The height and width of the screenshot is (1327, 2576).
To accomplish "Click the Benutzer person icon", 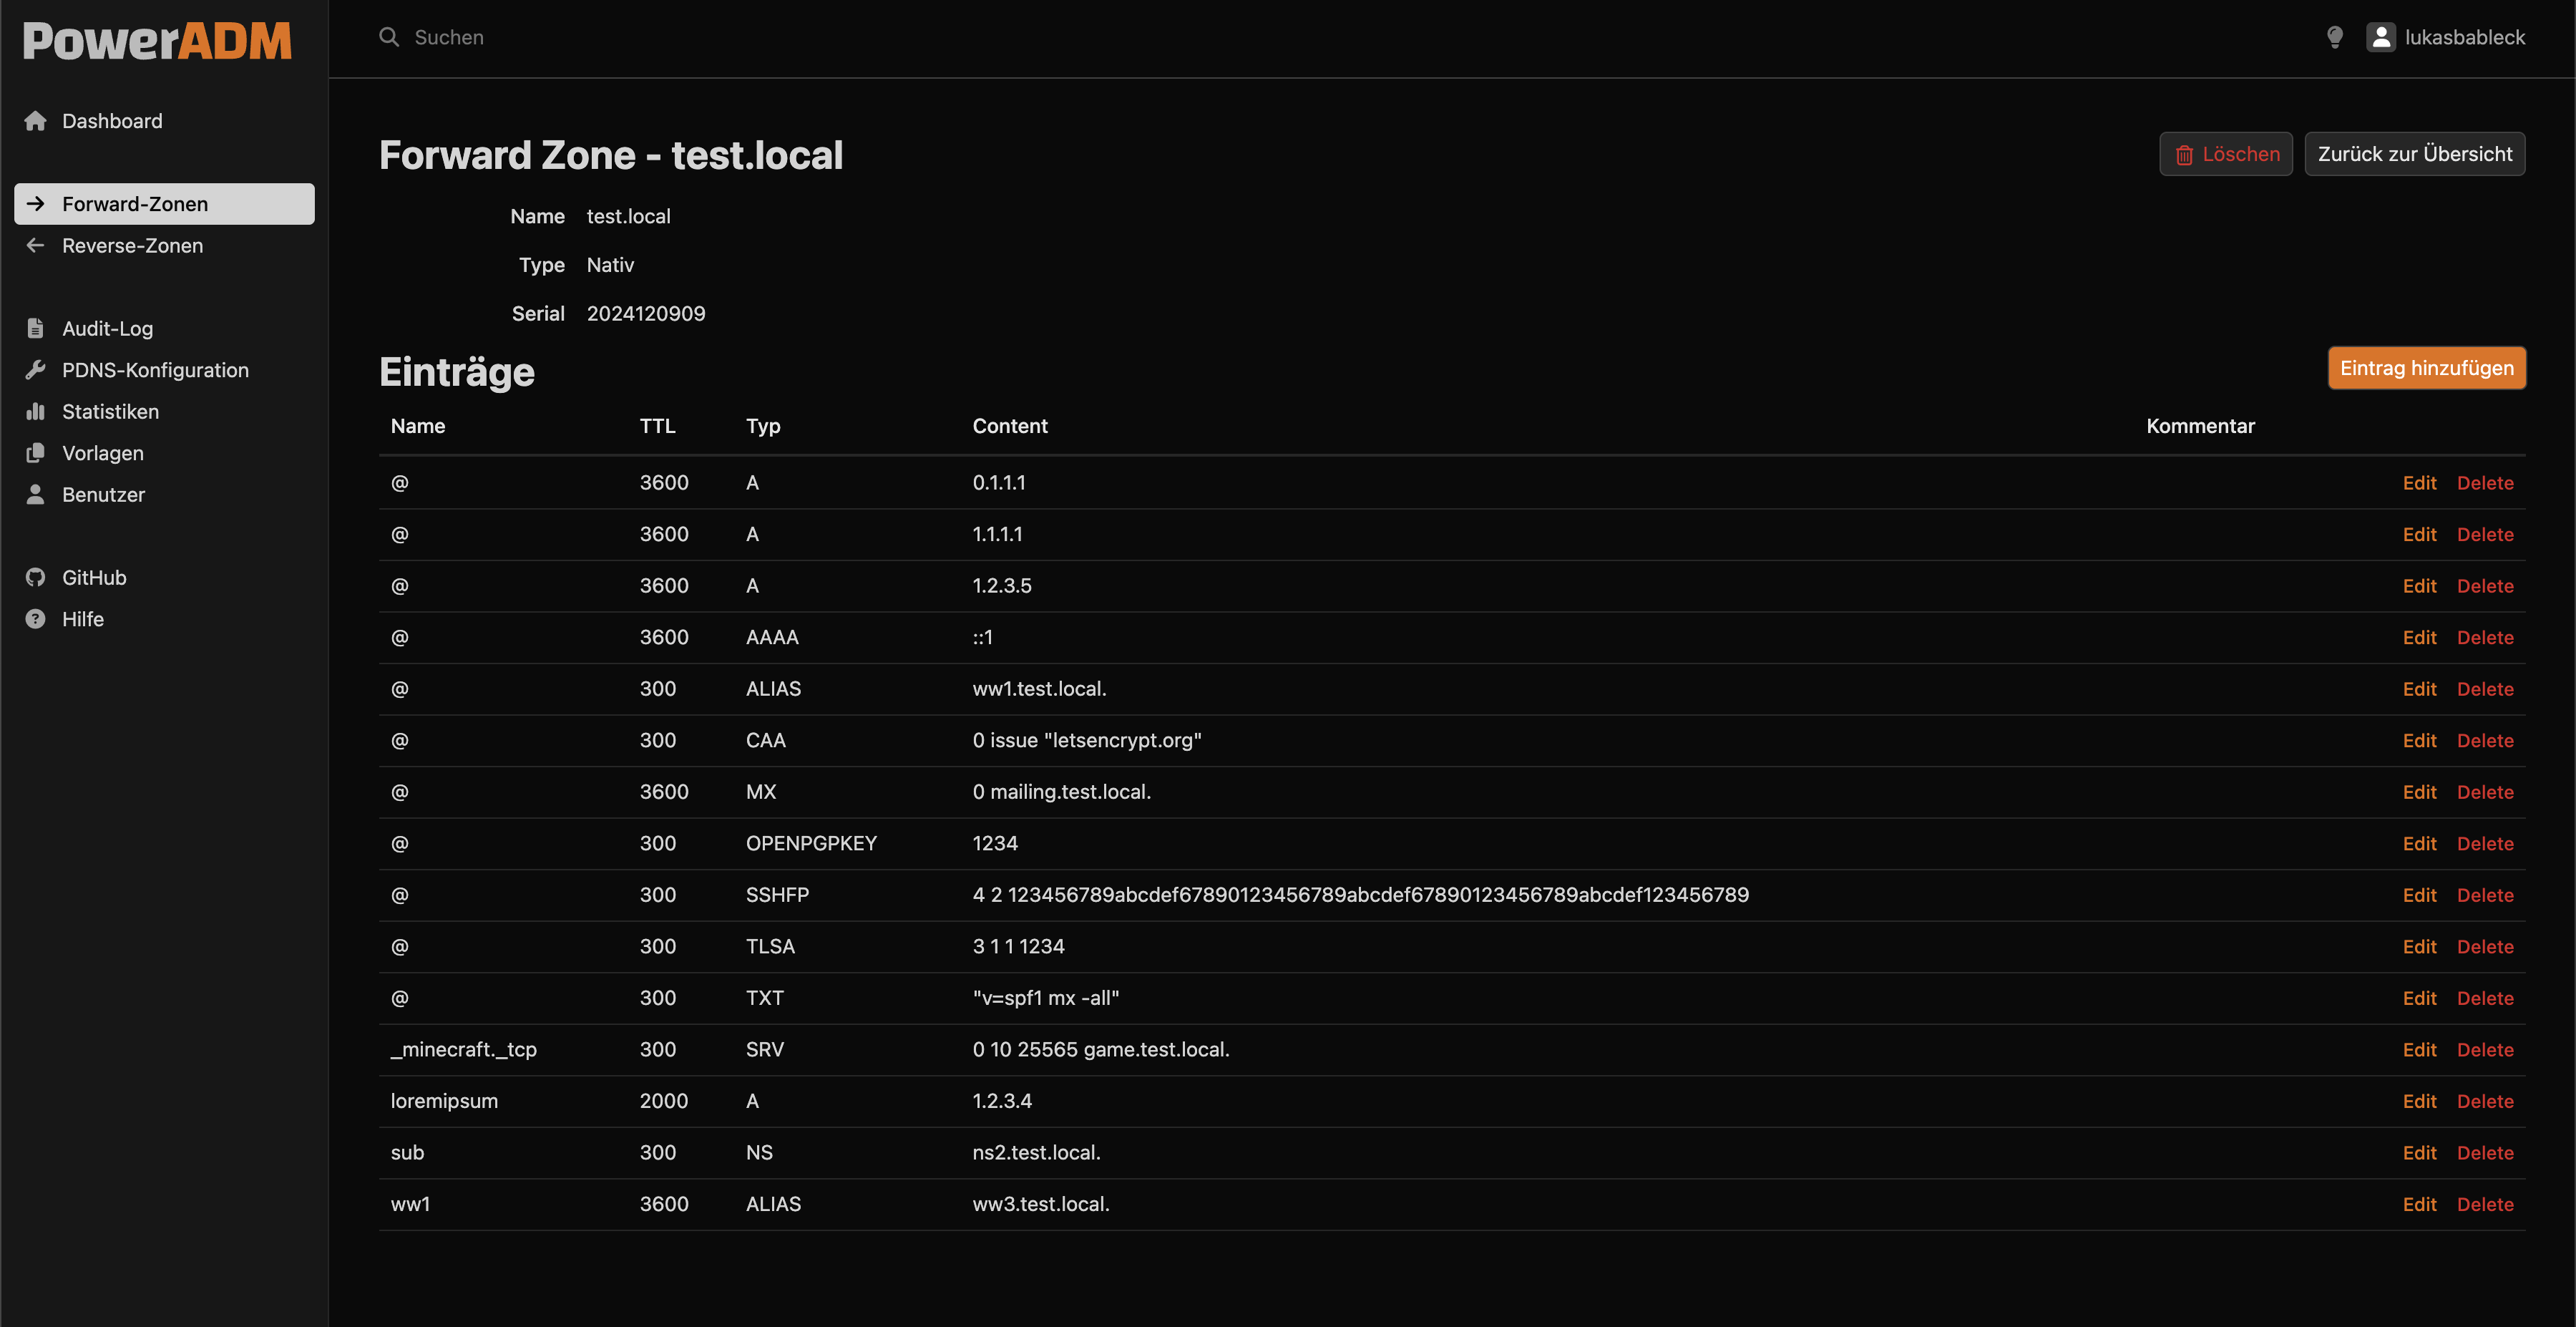I will click(x=36, y=494).
